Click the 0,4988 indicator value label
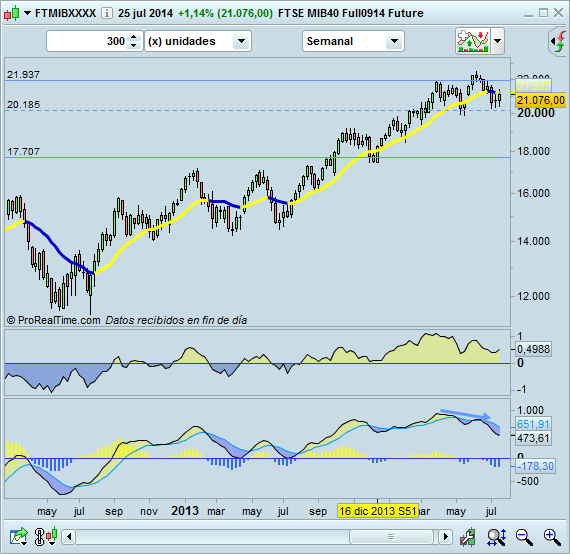Screen dimensions: 570x554 [x=533, y=349]
